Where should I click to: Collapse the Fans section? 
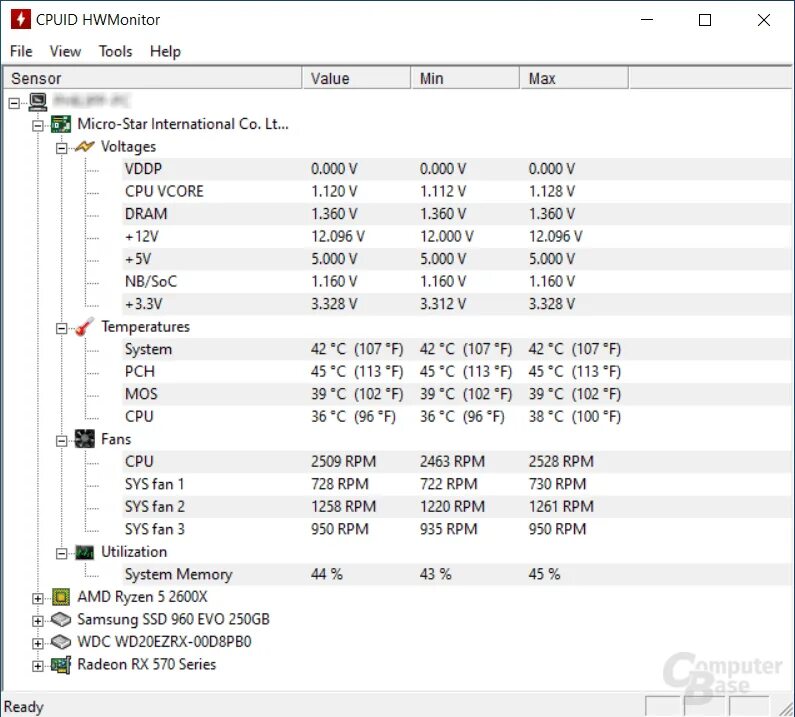(61, 441)
